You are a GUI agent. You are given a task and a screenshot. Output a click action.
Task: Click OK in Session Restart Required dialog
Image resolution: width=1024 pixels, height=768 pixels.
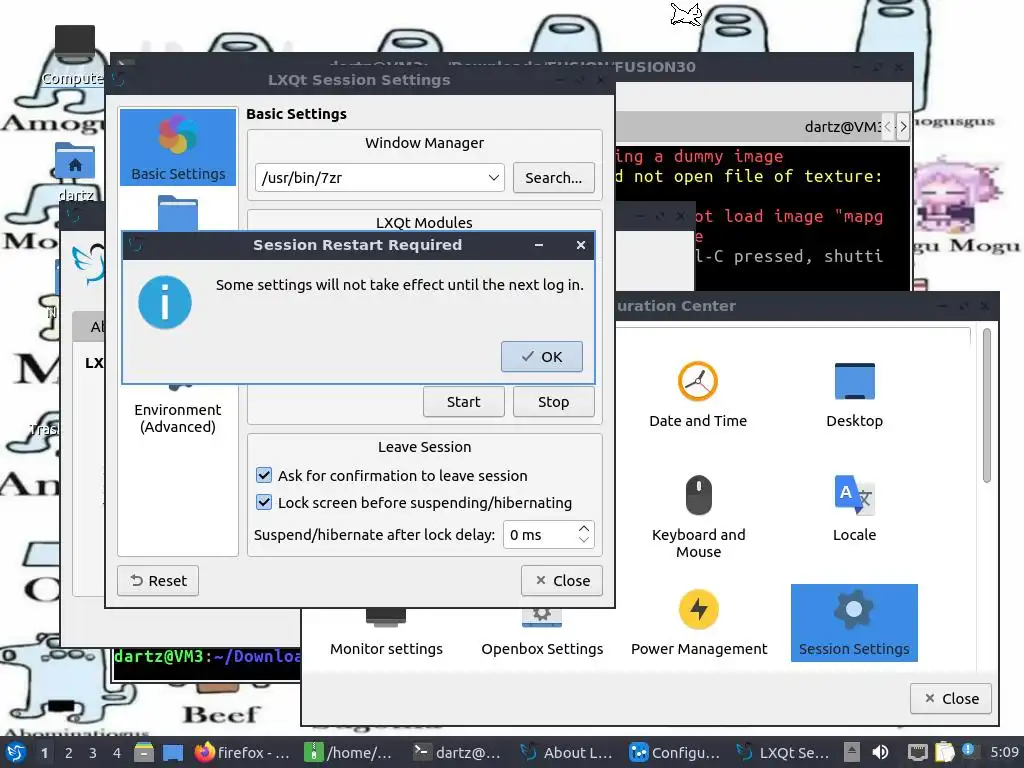point(541,357)
